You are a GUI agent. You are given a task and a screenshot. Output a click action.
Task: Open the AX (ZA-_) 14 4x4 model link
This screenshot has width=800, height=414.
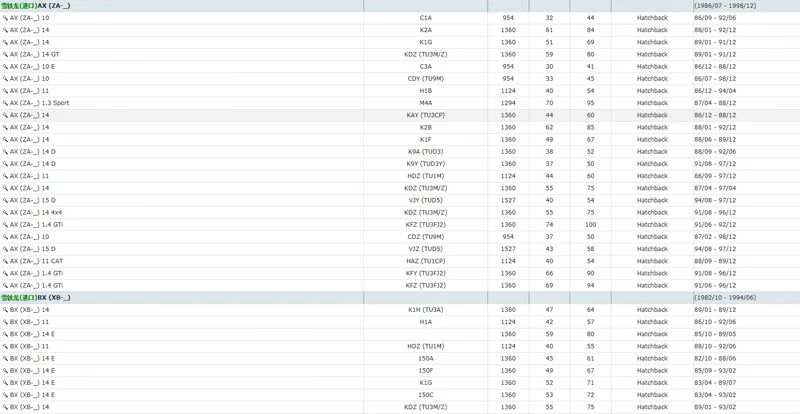coord(36,212)
